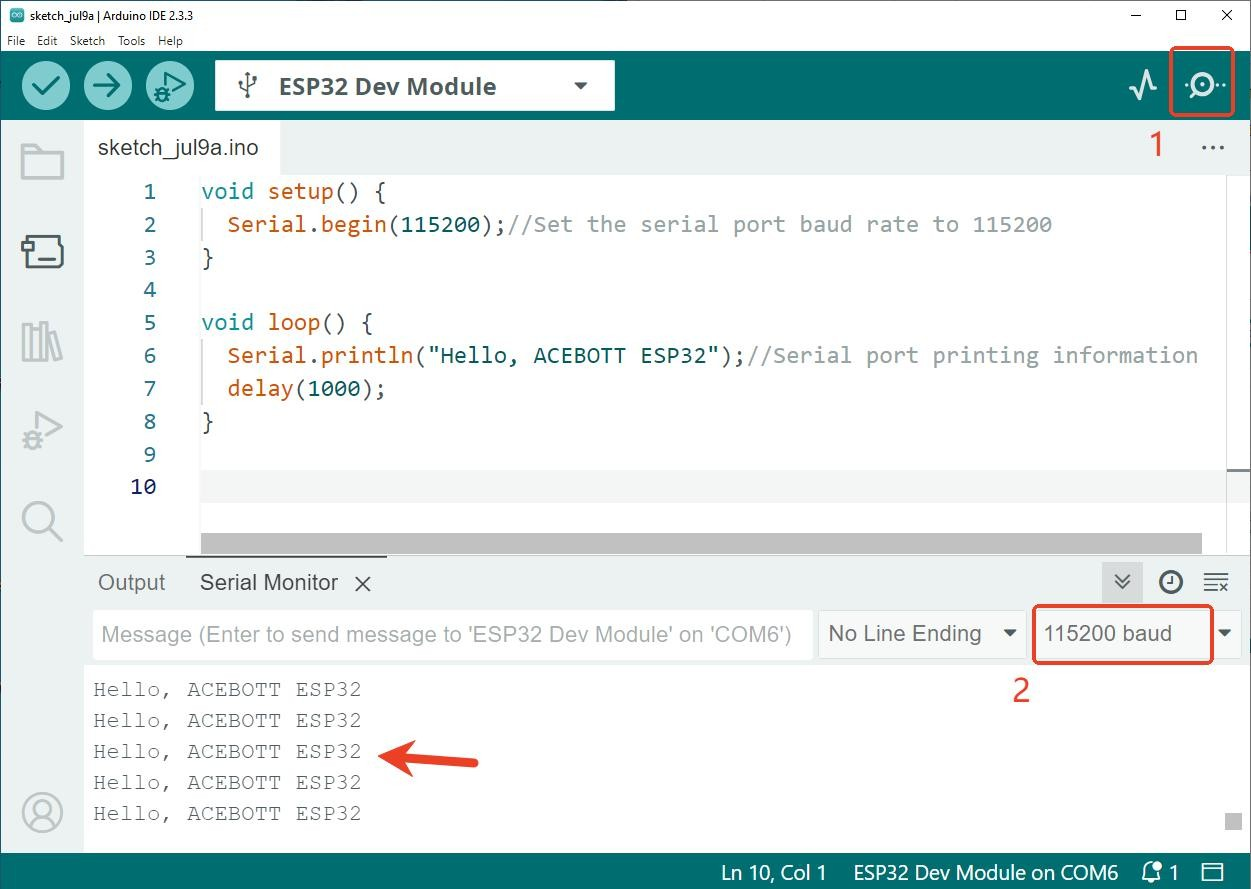Click the Arduino IDE title bar icon

click(x=16, y=15)
